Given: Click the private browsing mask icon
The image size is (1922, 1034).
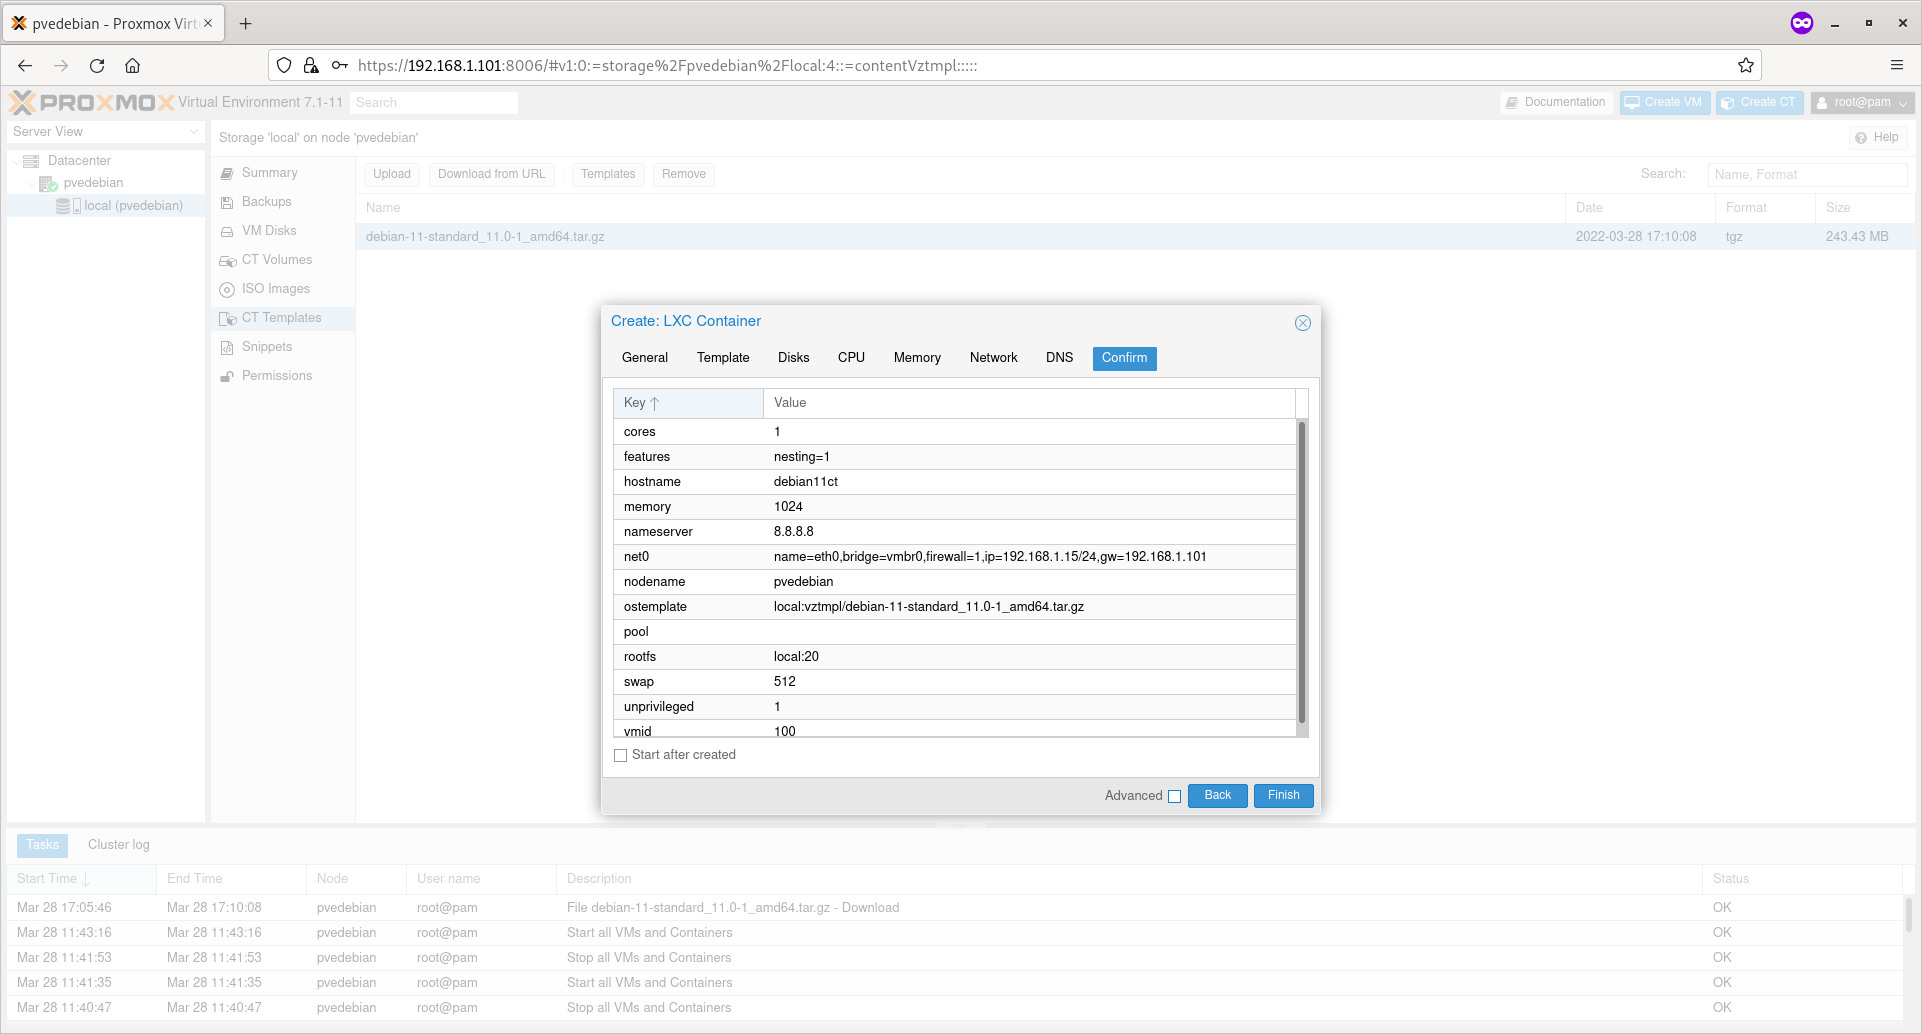Looking at the screenshot, I should tap(1801, 23).
